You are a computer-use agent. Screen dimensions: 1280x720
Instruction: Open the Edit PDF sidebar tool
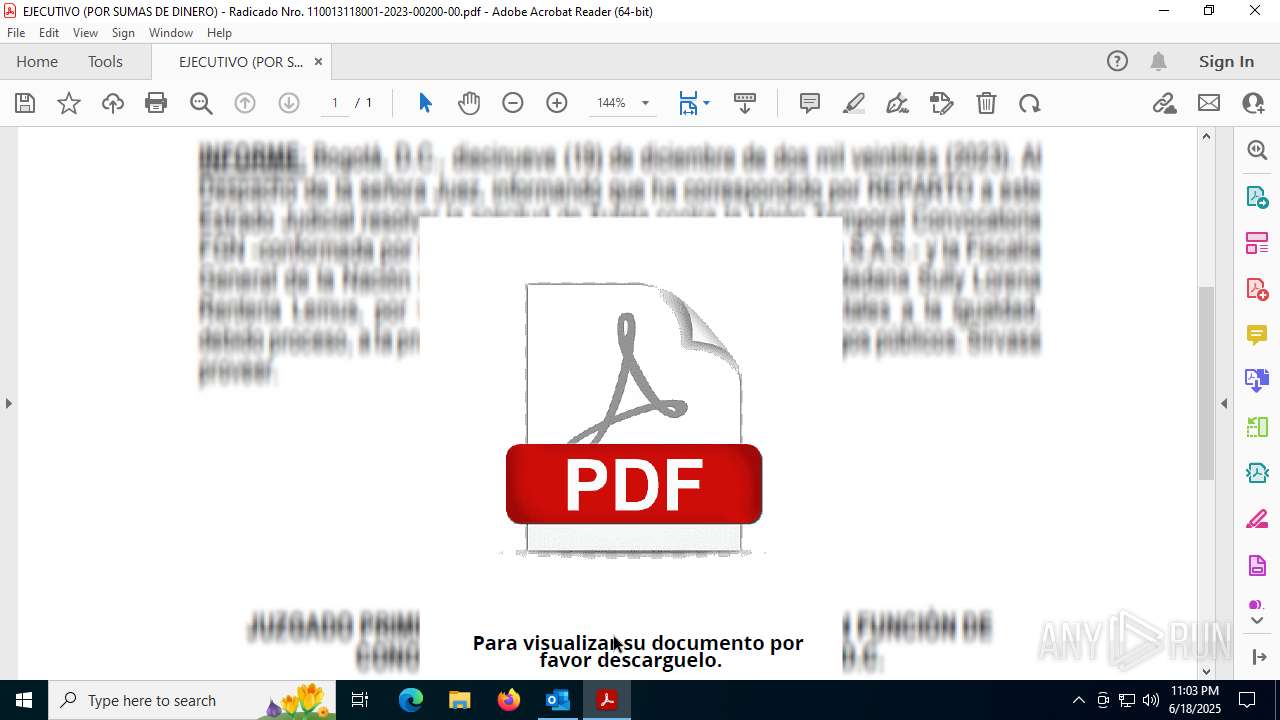(x=1257, y=473)
